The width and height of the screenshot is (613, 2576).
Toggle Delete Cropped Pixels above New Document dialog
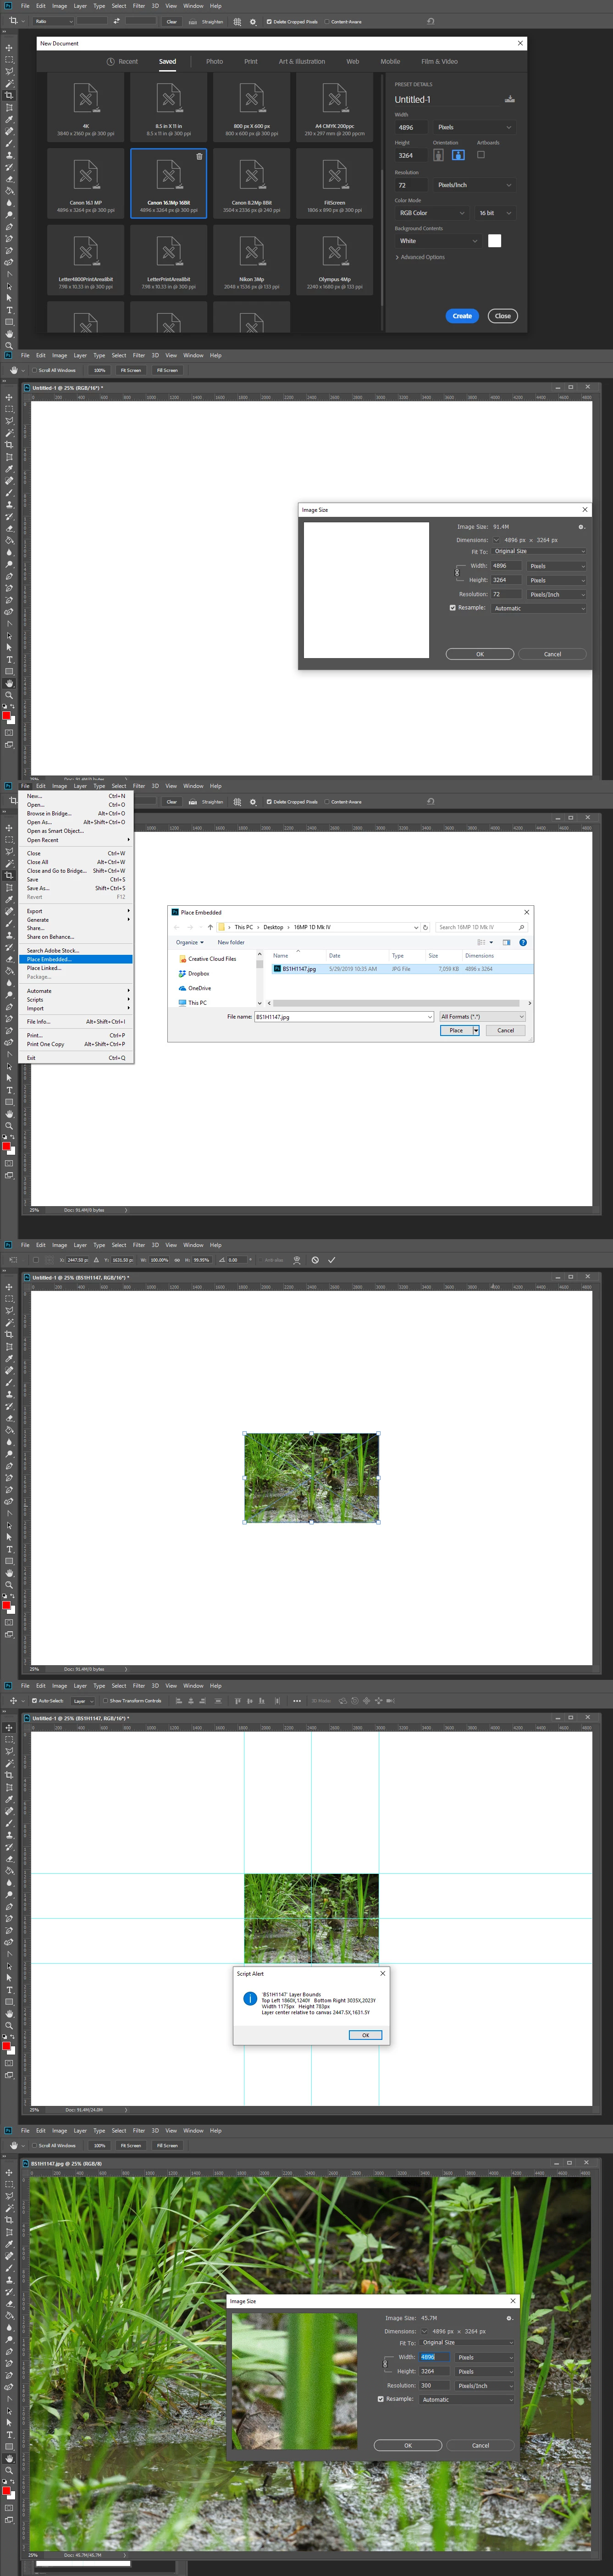point(269,21)
